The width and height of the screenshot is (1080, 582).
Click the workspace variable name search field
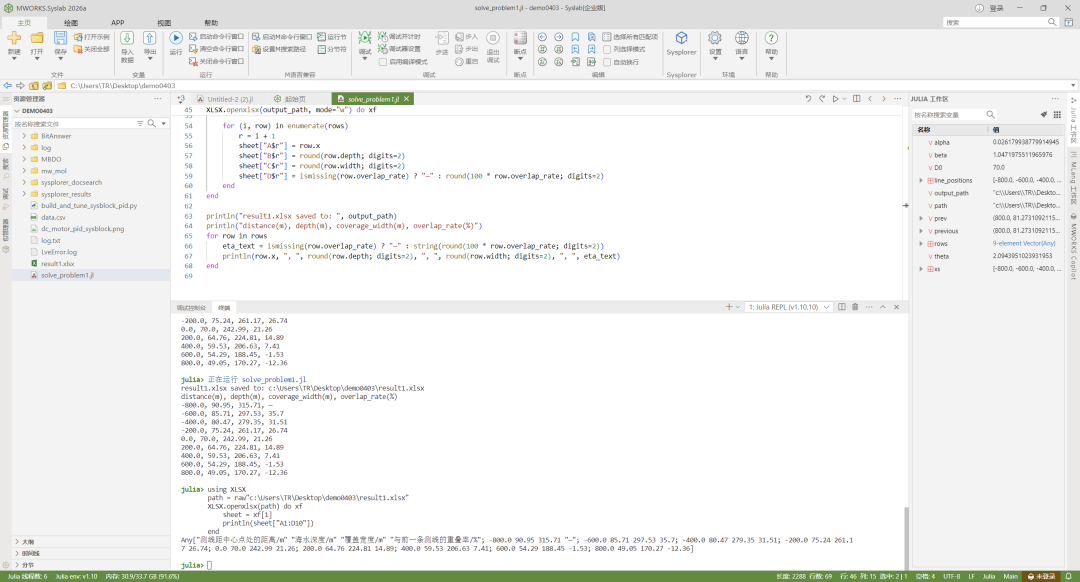point(954,115)
